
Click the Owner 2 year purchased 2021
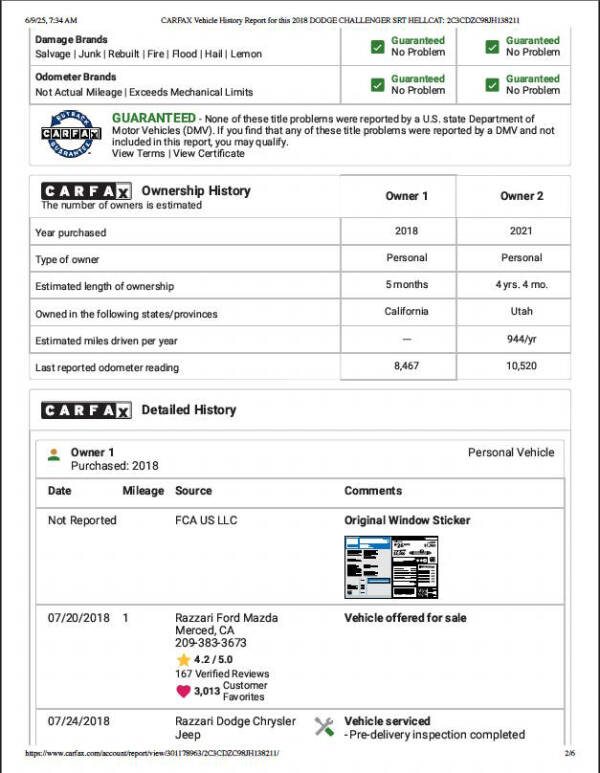tap(521, 231)
